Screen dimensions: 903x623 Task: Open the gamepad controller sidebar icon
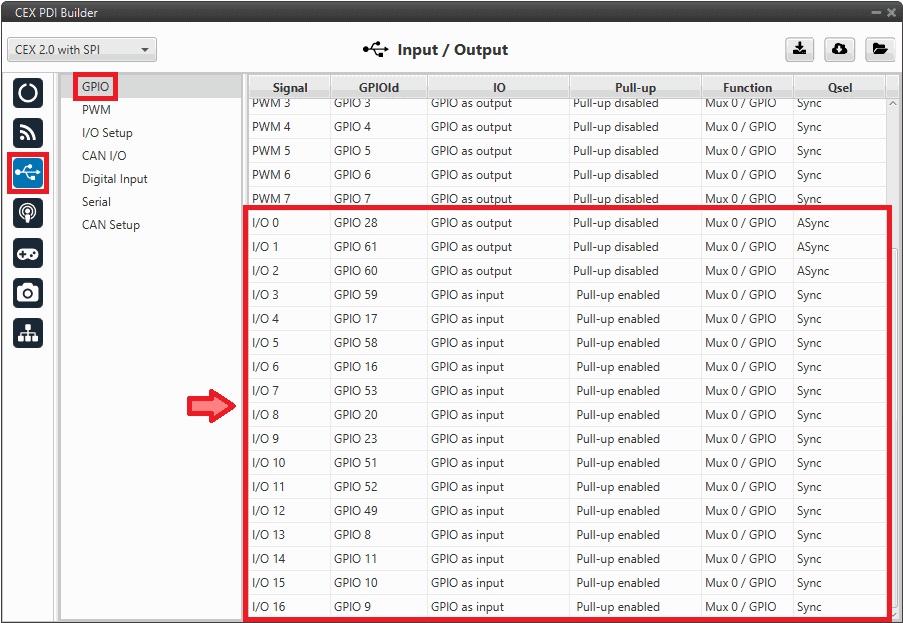pos(28,253)
